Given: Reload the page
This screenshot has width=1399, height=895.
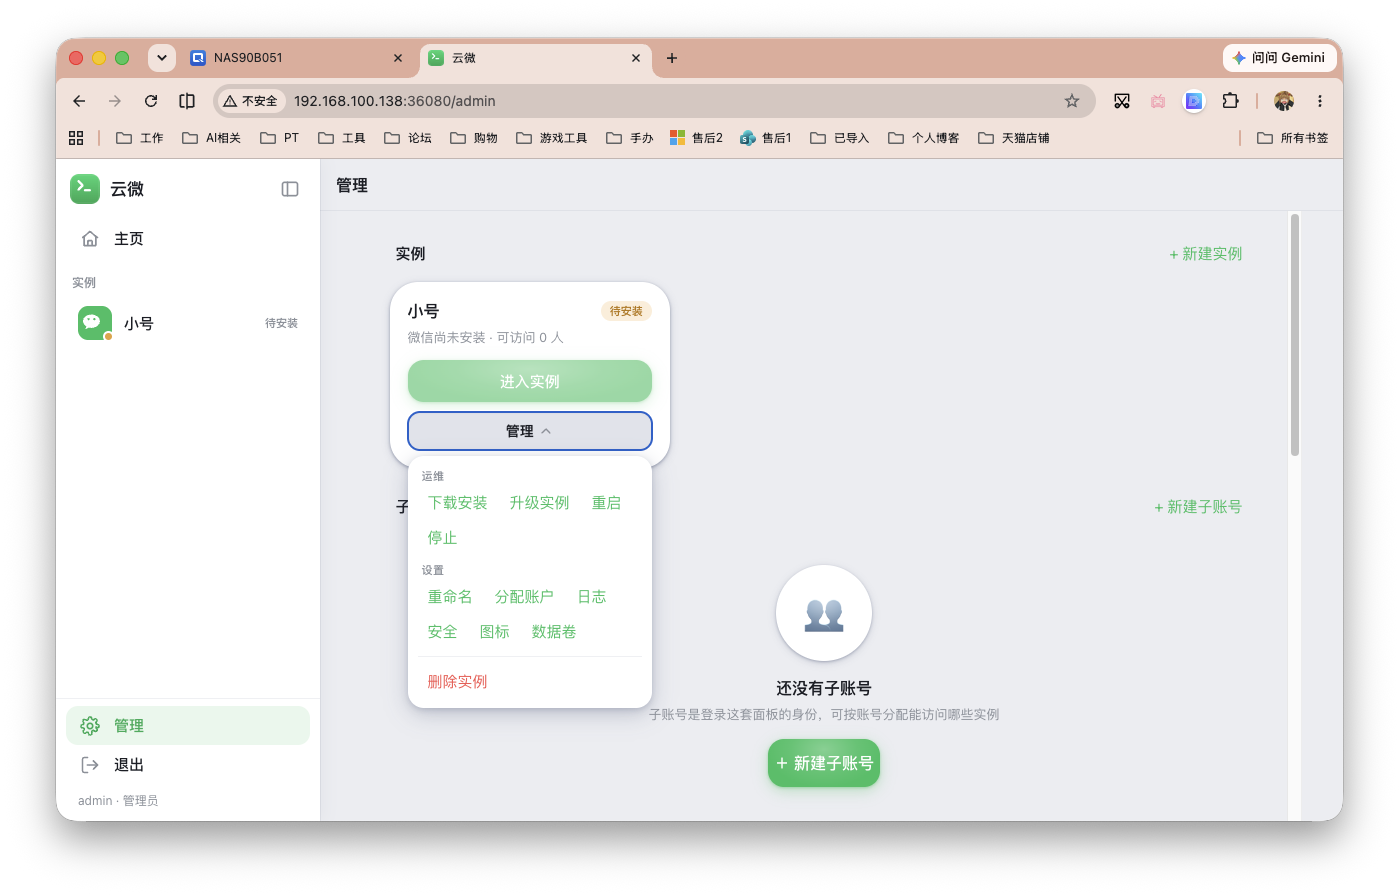Looking at the screenshot, I should (x=151, y=101).
